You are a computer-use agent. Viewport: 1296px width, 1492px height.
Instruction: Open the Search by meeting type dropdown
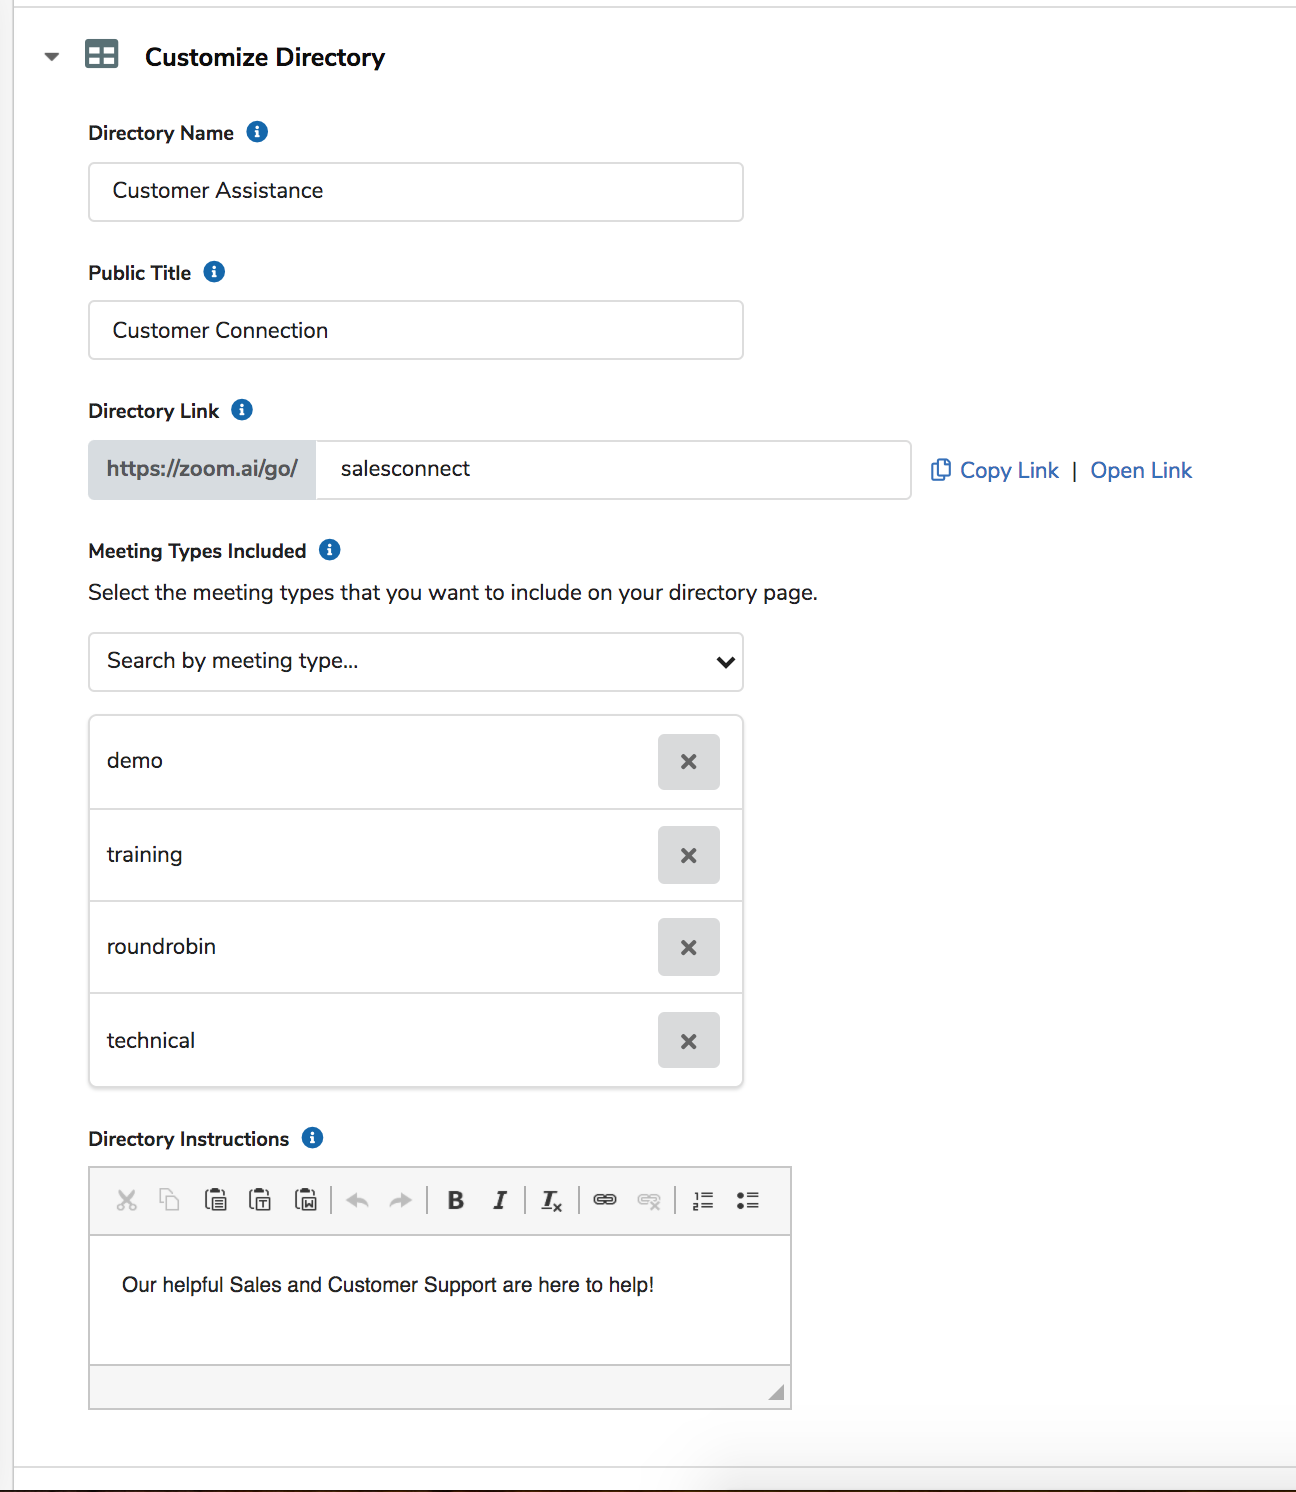tap(416, 661)
